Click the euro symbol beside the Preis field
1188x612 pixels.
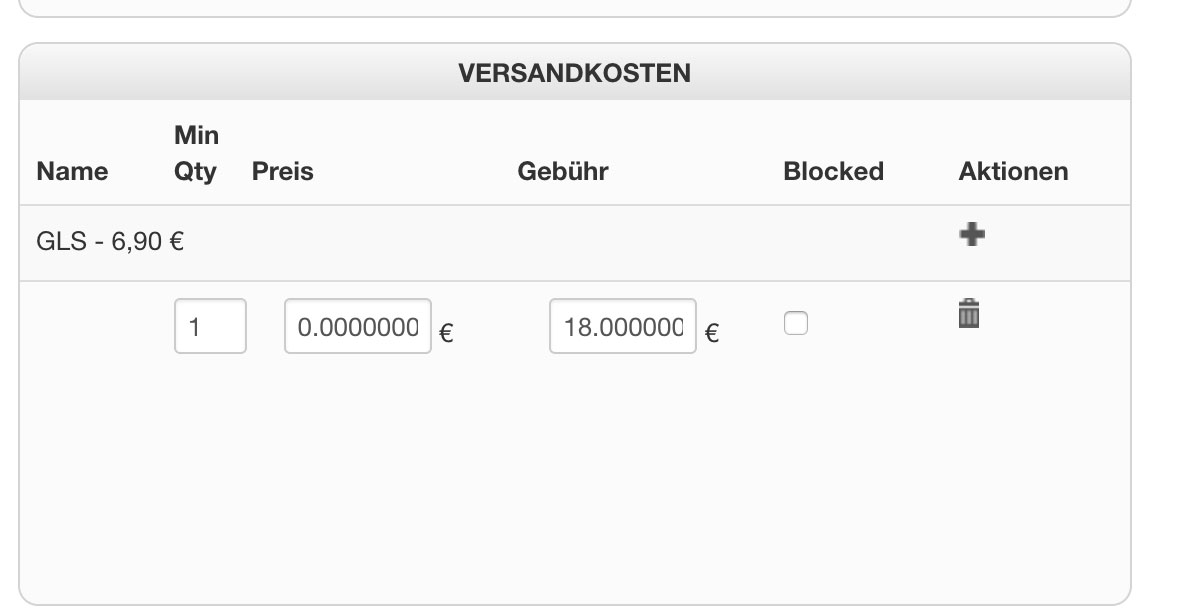click(x=446, y=333)
